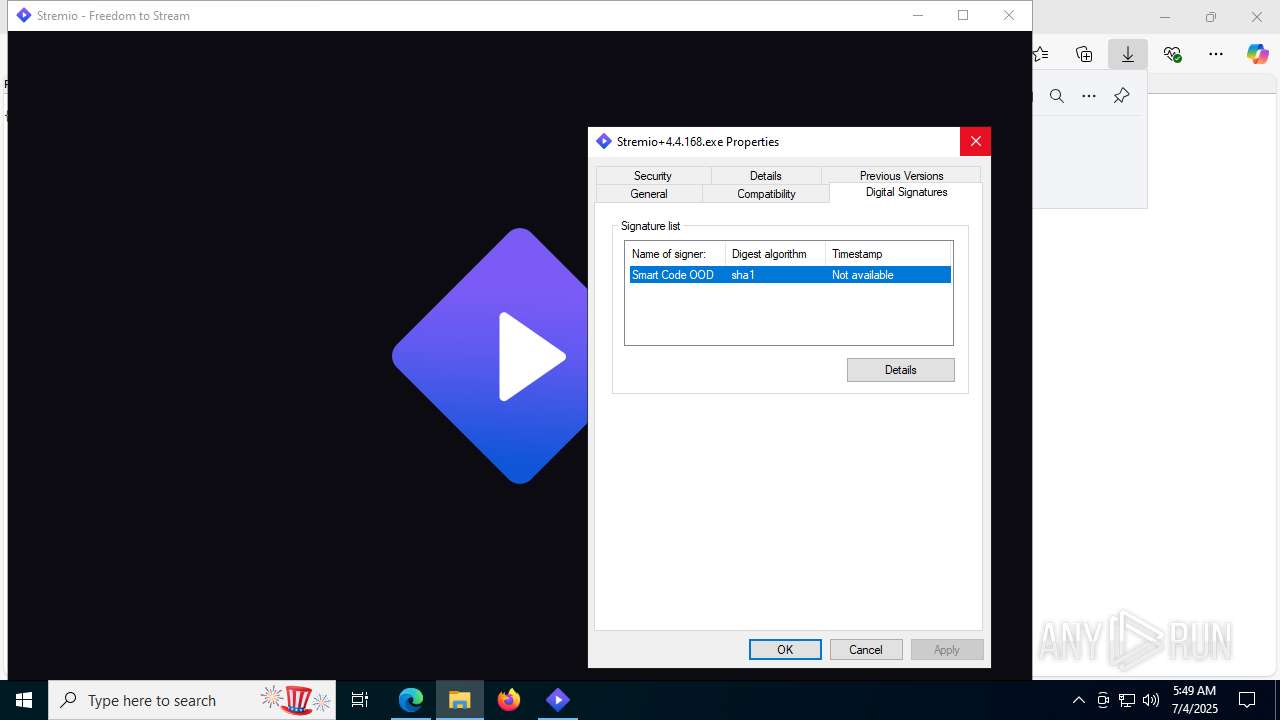The image size is (1280, 720).
Task: Click the greyed Apply button
Action: (947, 650)
